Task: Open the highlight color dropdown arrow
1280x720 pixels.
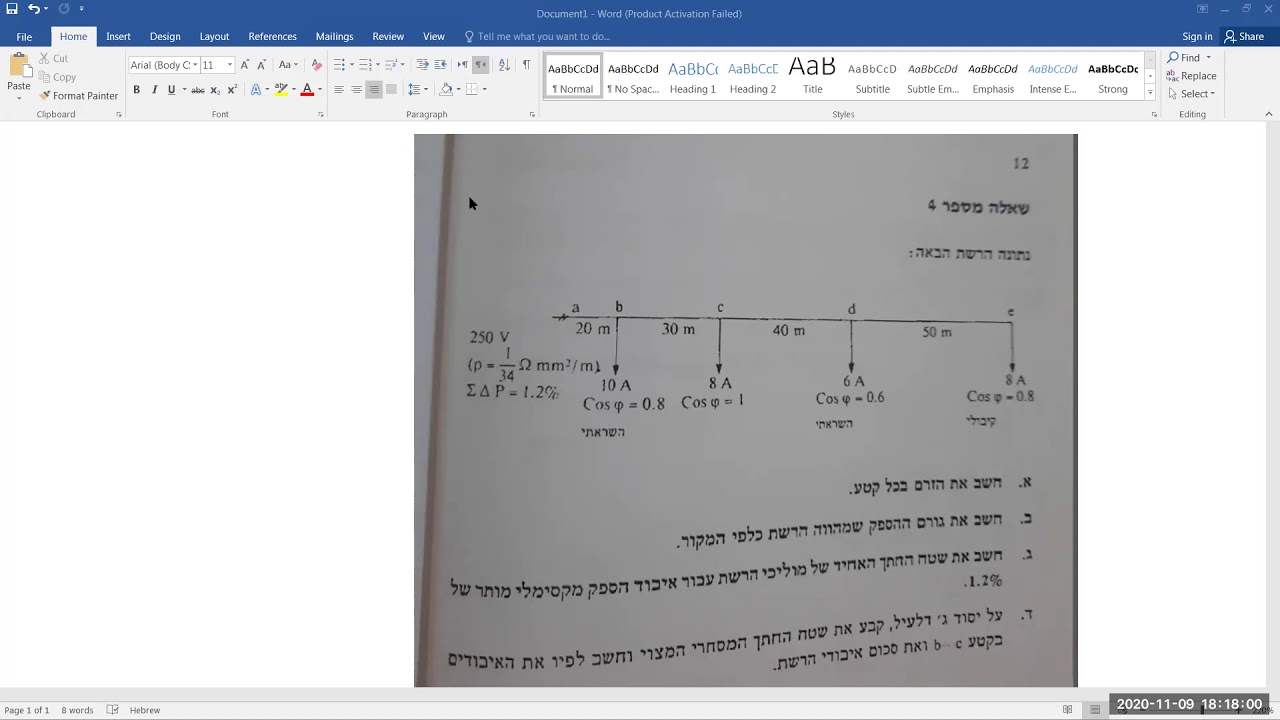Action: (293, 90)
